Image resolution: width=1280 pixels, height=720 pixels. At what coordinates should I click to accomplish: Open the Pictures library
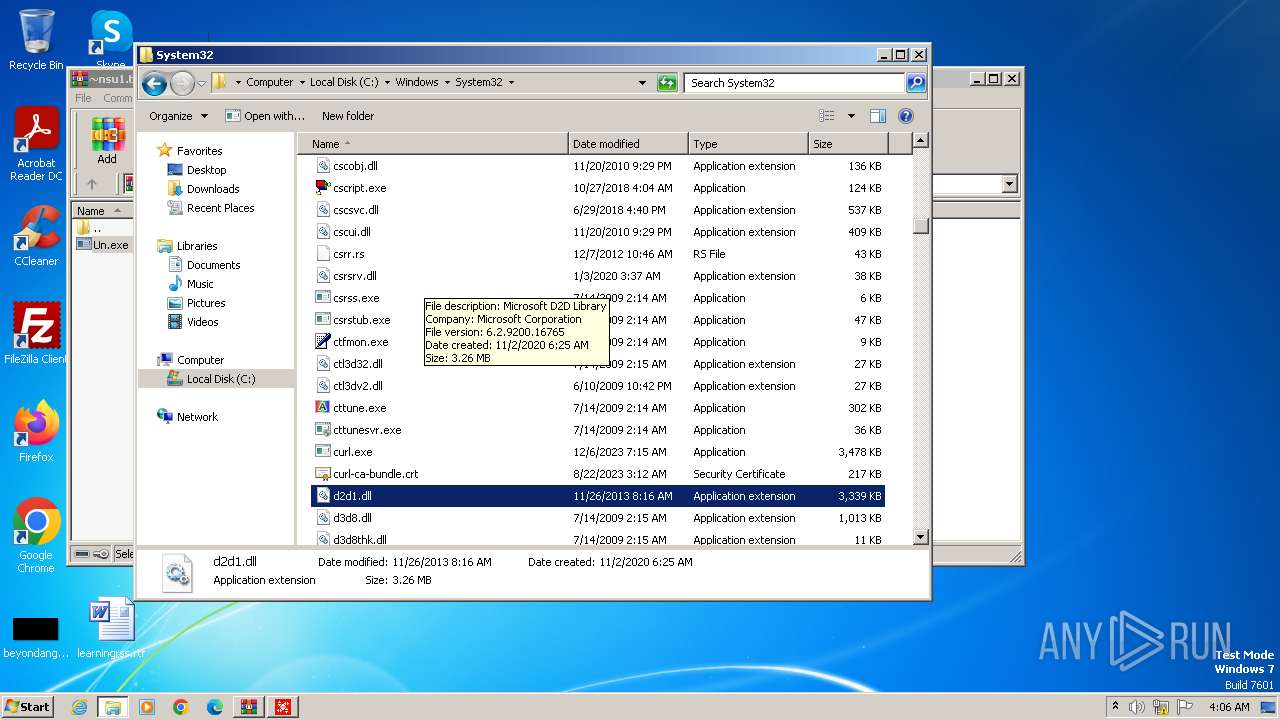click(x=205, y=303)
